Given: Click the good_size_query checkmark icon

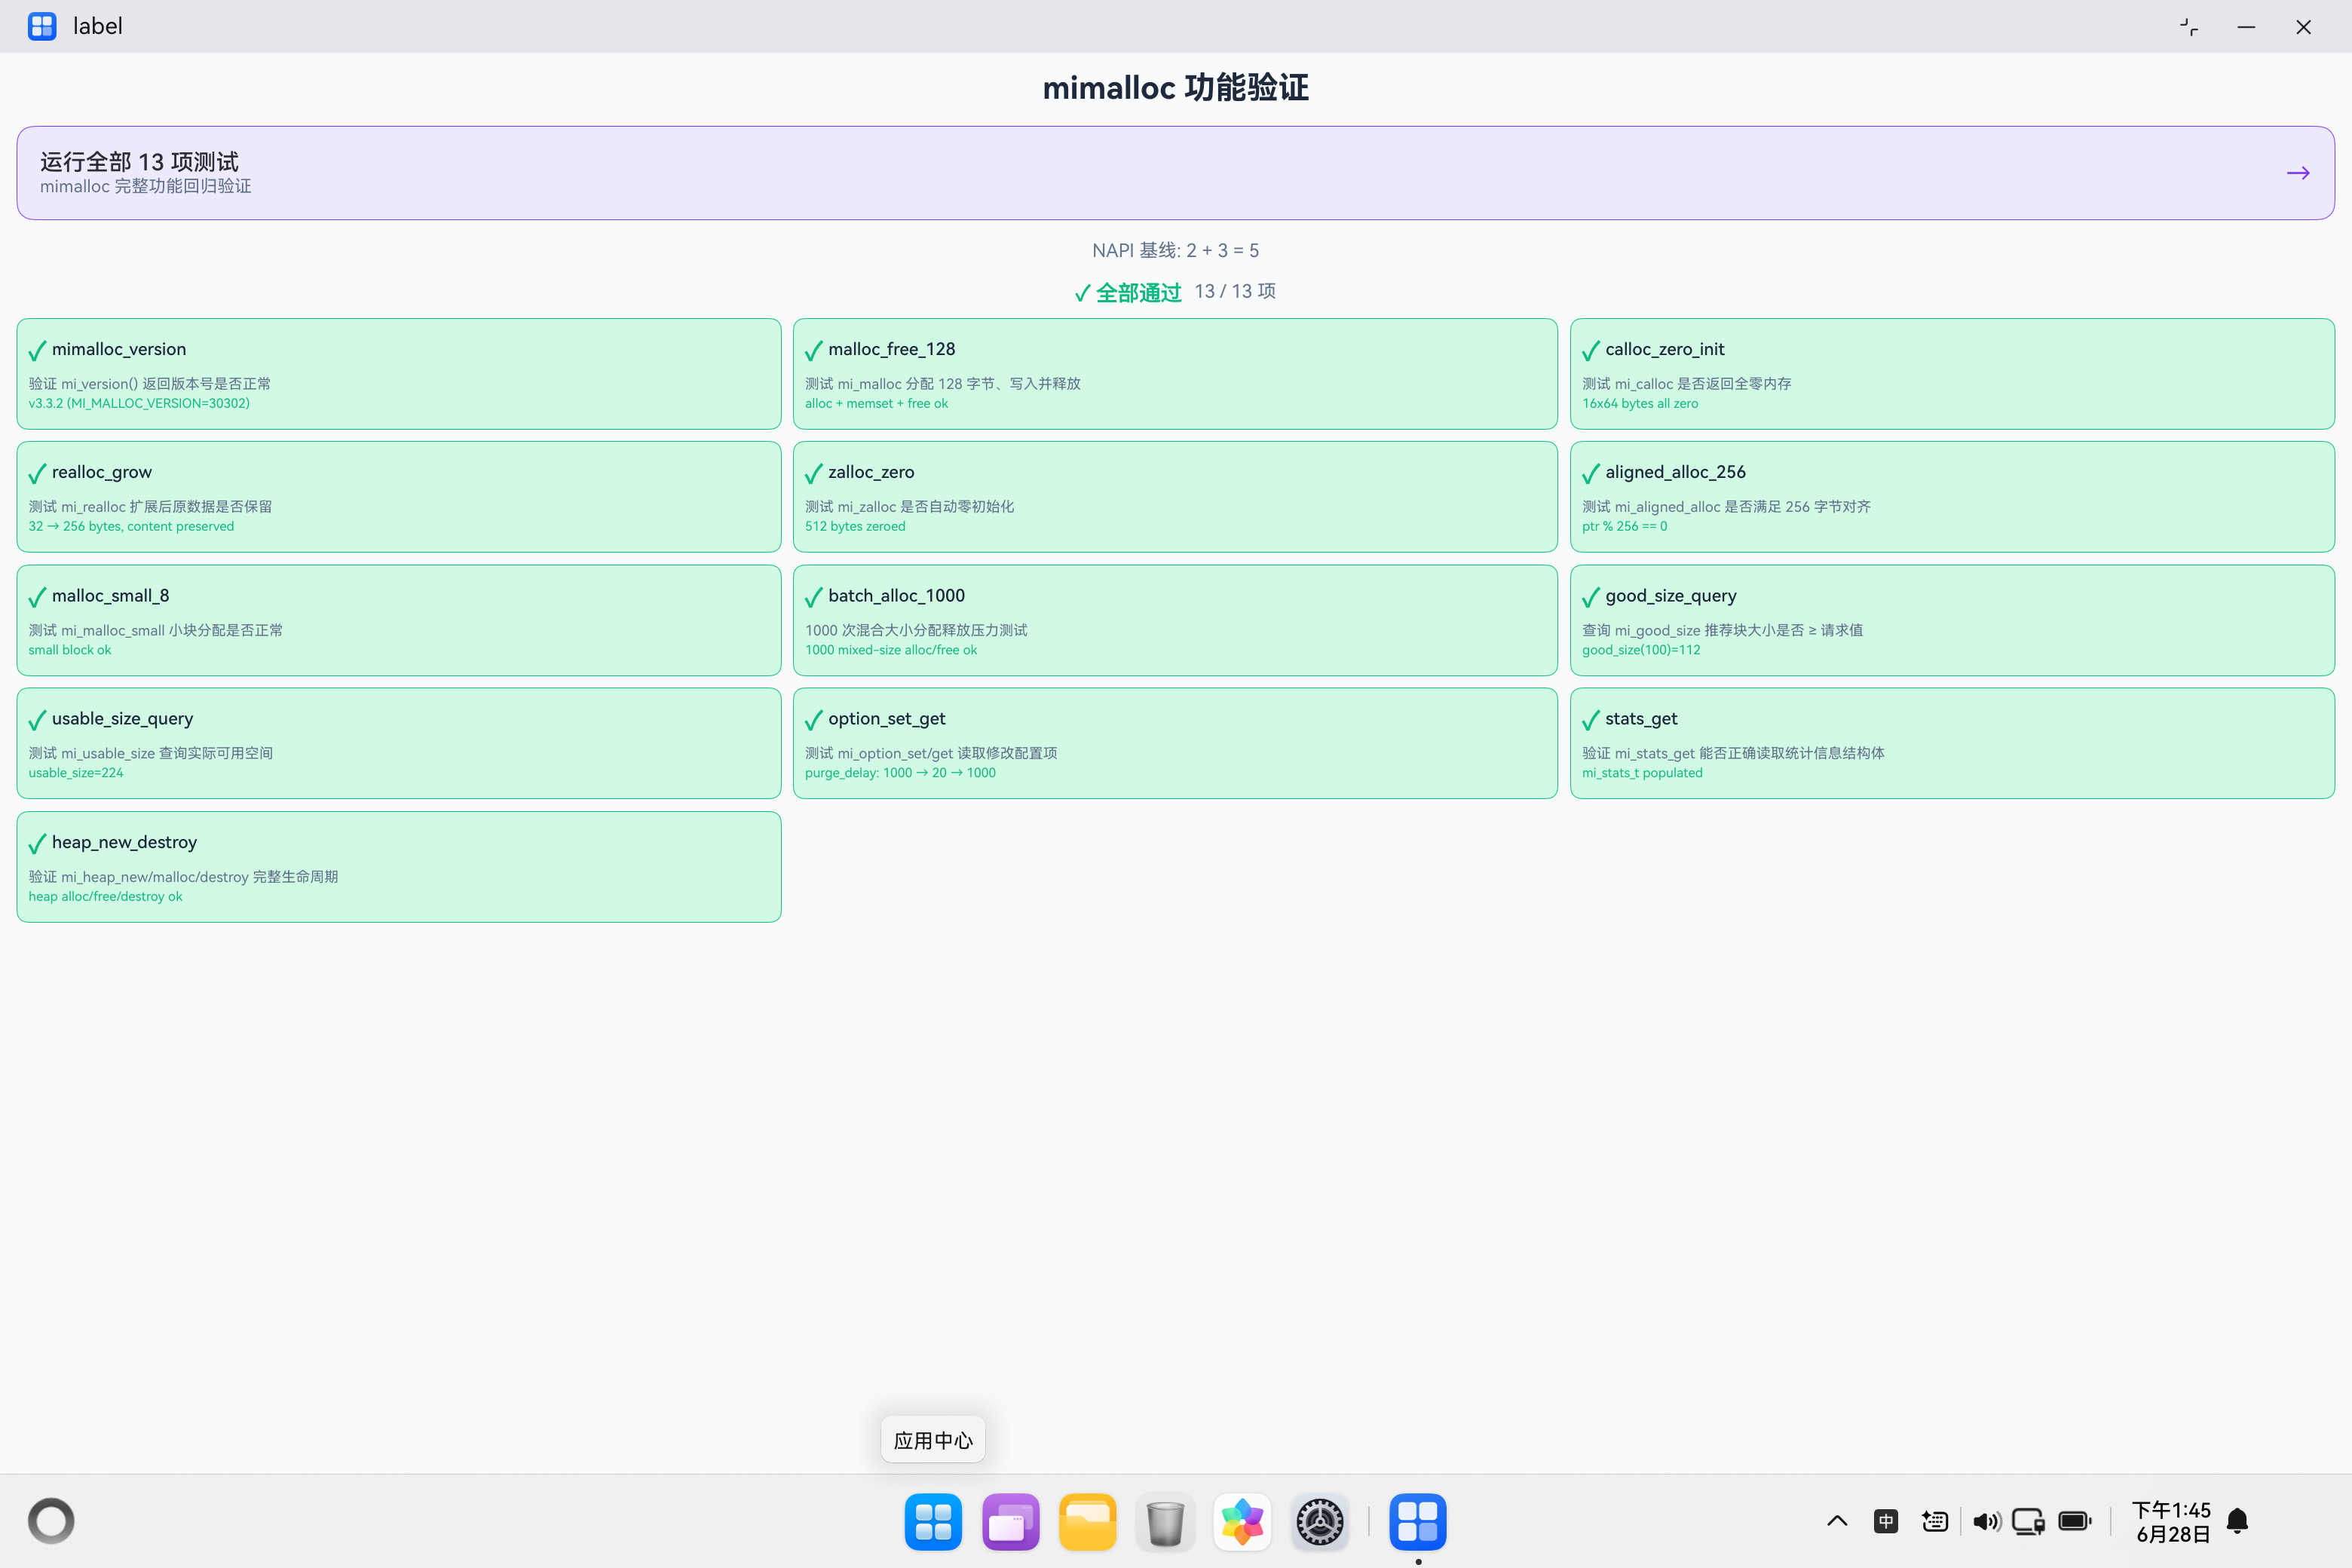Looking at the screenshot, I should tap(1591, 597).
